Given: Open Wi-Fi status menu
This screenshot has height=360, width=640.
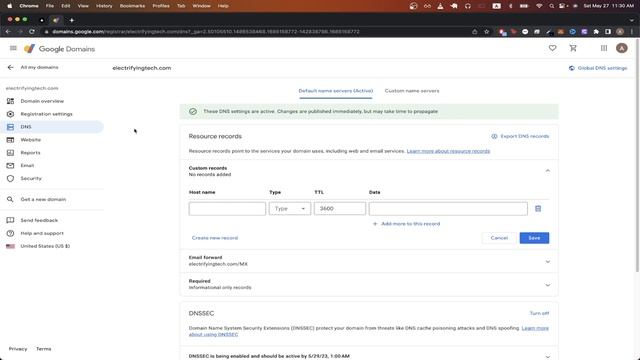Looking at the screenshot, I should 539,6.
